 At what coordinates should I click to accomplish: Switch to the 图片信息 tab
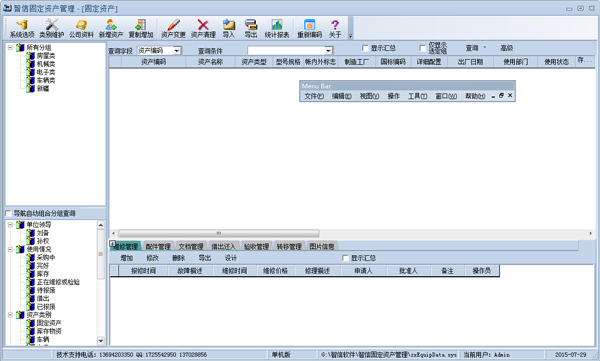click(322, 247)
